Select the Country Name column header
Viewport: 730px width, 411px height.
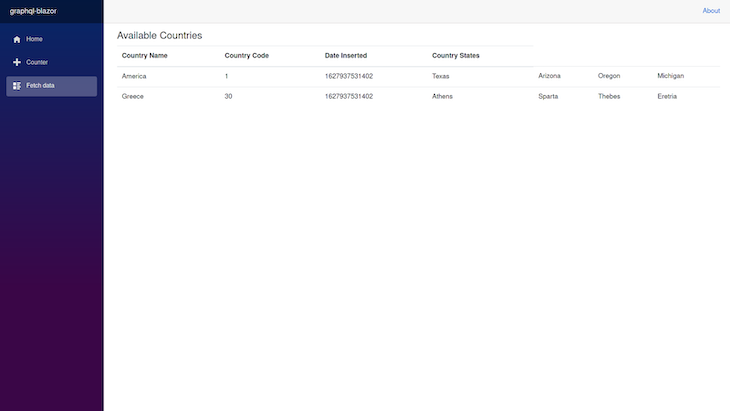coord(144,55)
